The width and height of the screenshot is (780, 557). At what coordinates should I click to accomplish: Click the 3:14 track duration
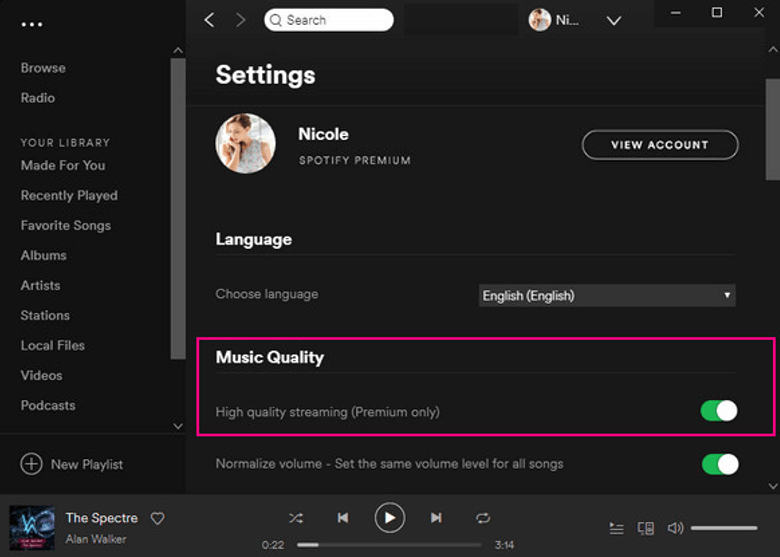click(x=504, y=545)
